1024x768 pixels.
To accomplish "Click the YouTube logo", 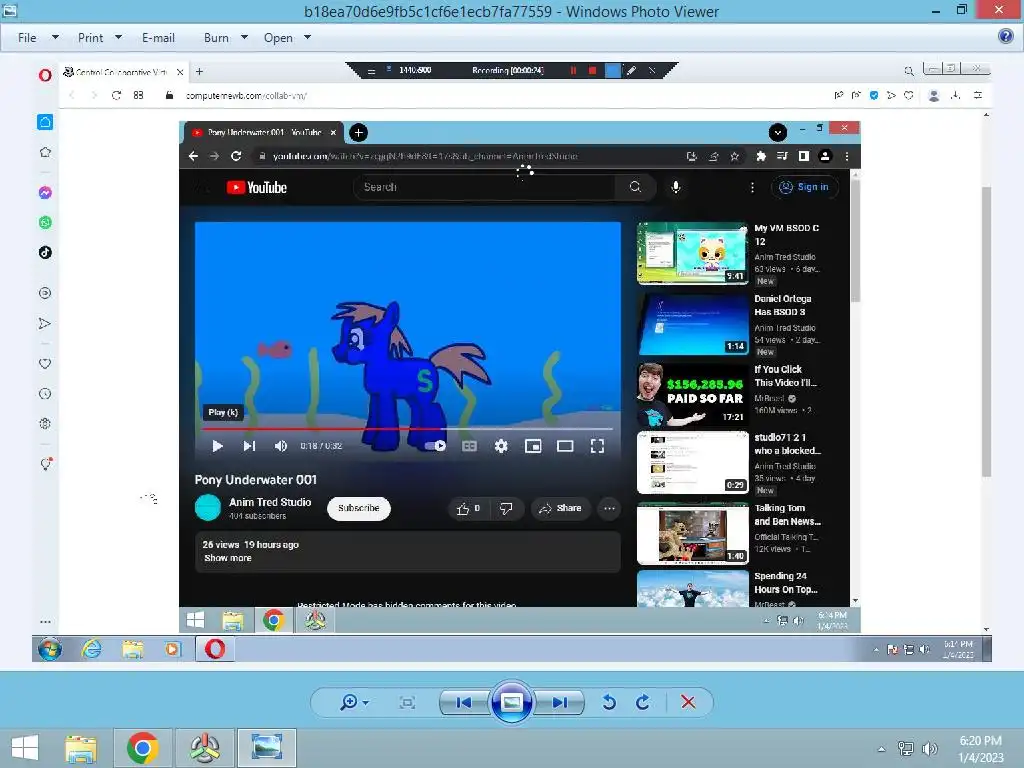I will [x=257, y=187].
